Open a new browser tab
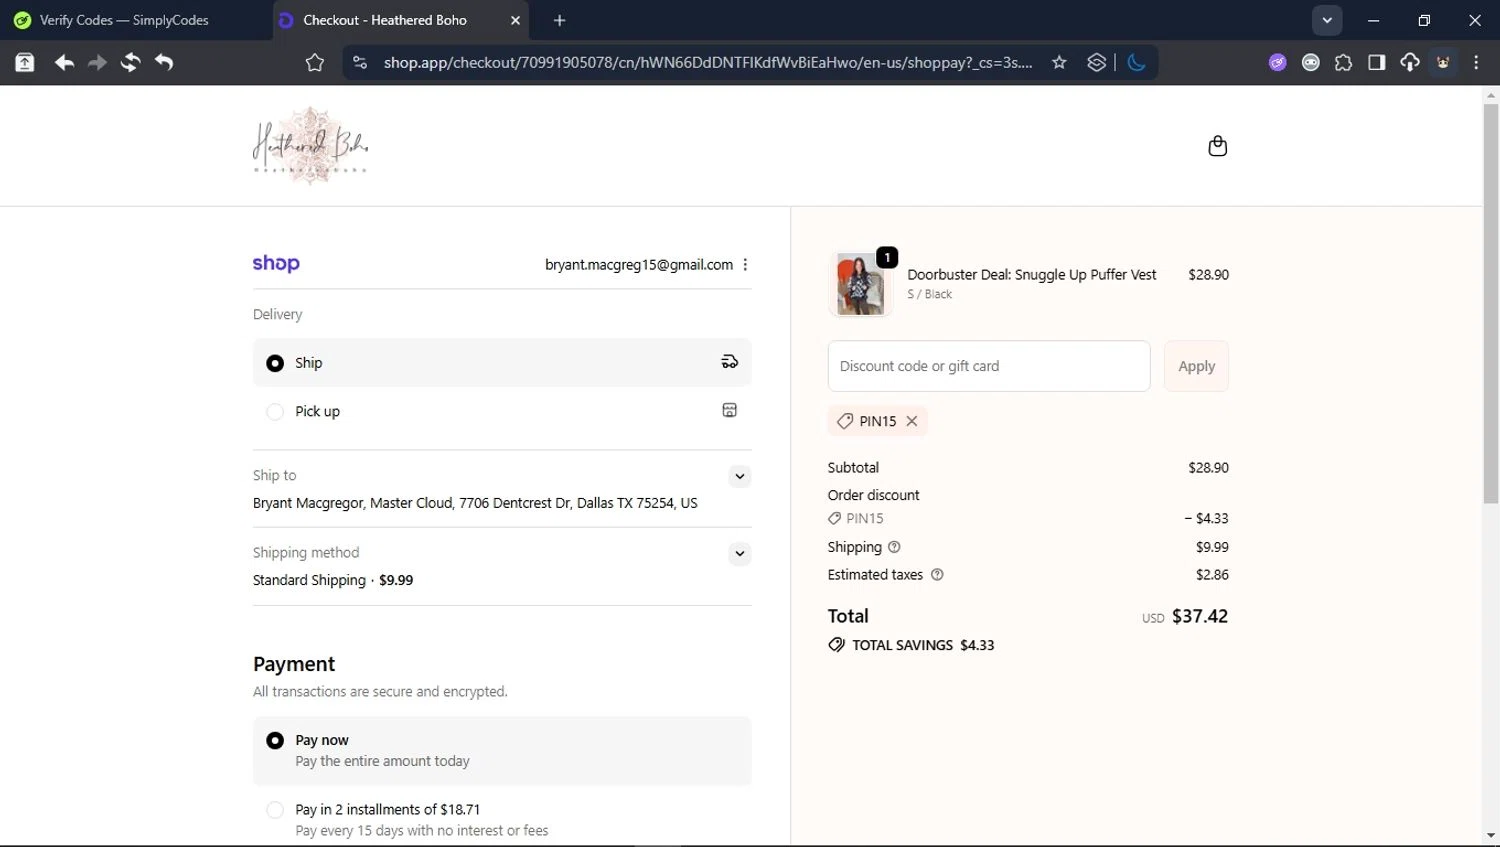 (559, 20)
